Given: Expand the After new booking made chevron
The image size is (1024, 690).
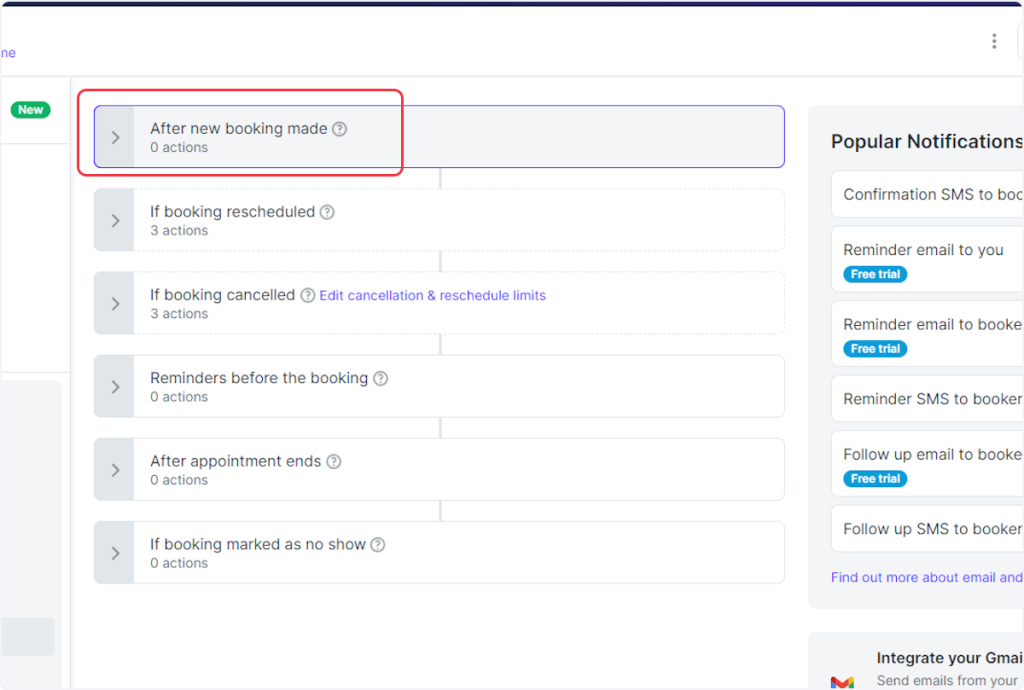Looking at the screenshot, I should [115, 137].
